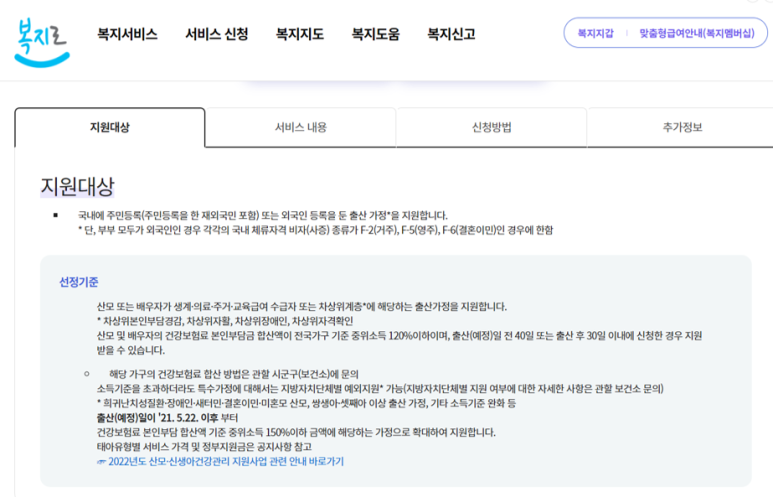Open the 복지신고 menu

[x=451, y=34]
